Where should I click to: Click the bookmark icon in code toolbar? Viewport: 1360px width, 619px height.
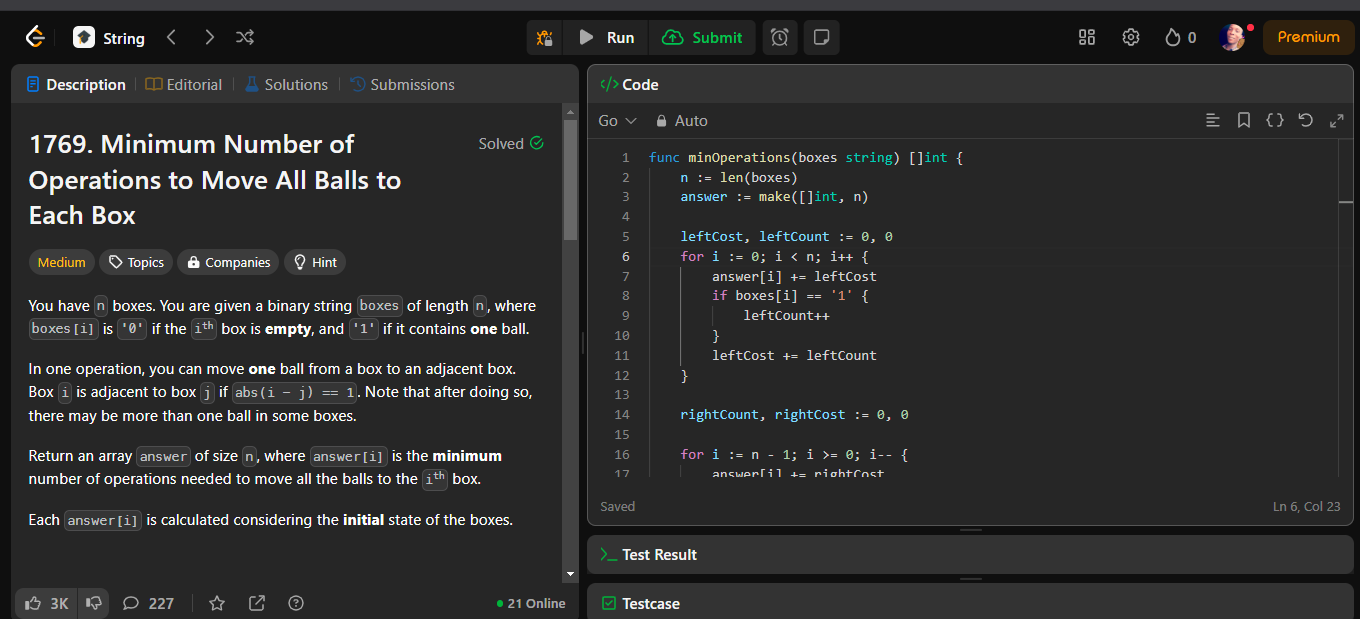pyautogui.click(x=1244, y=121)
